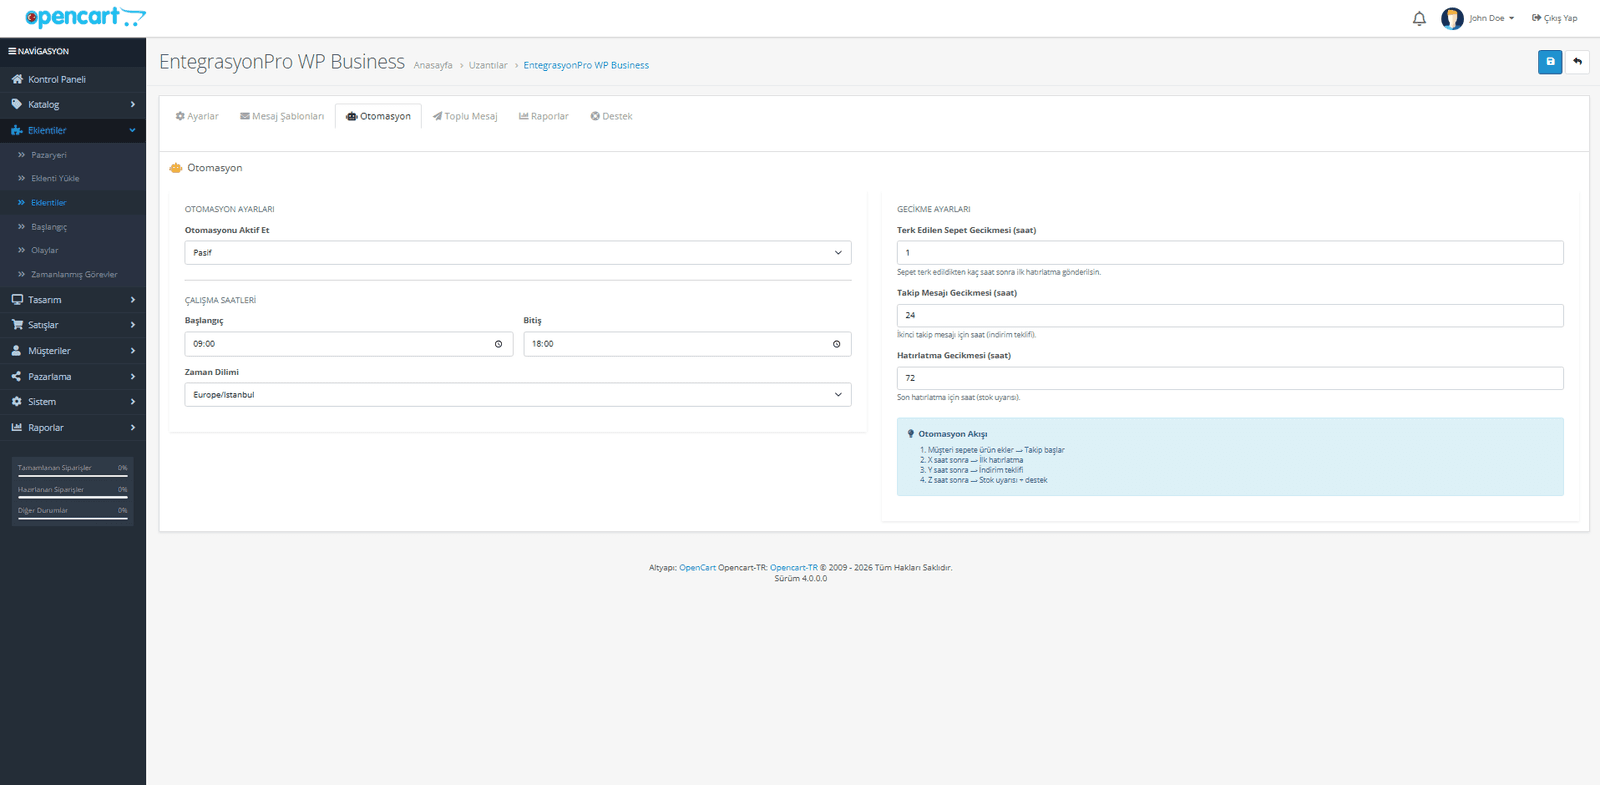Screen dimensions: 1600x785
Task: Open Eklenti Yükle in the sidebar
Action: pyautogui.click(x=55, y=179)
